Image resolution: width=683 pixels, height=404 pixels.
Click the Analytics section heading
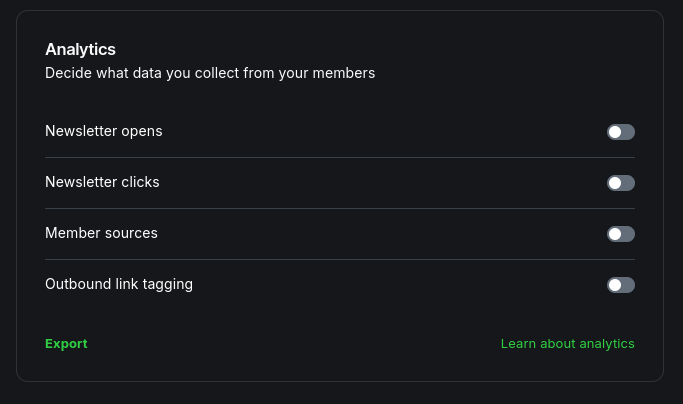click(x=80, y=49)
